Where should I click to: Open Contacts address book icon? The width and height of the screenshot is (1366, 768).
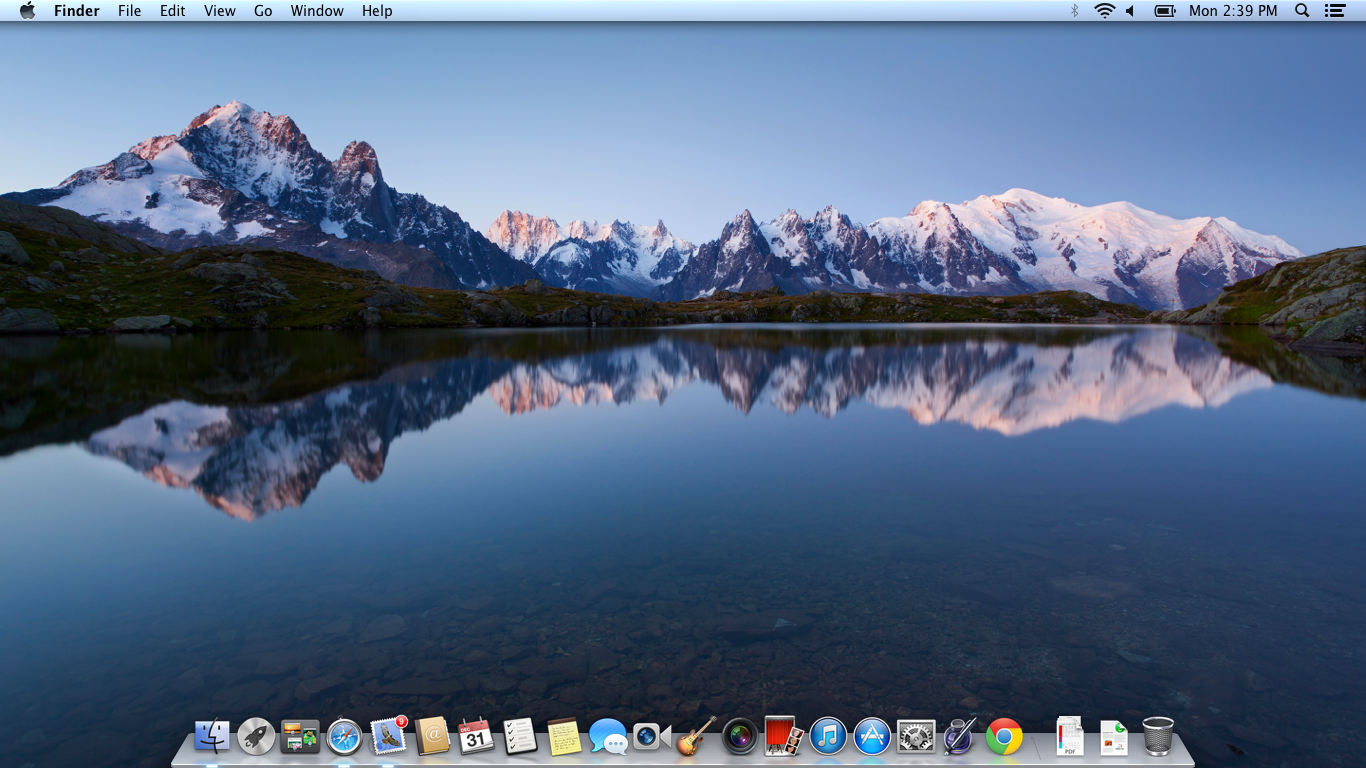[432, 737]
